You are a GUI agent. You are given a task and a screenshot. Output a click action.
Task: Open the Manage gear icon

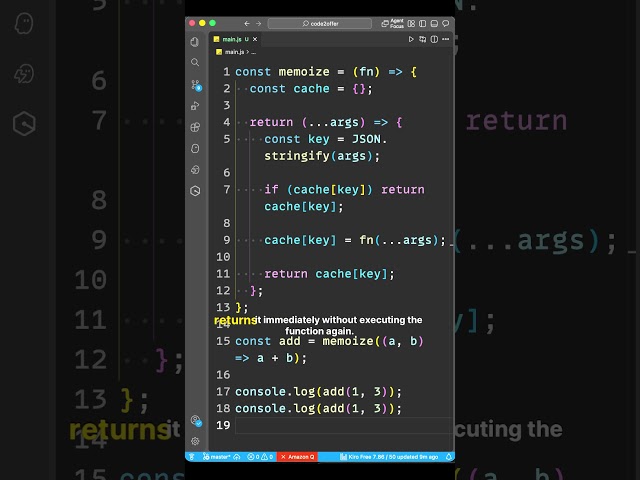pyautogui.click(x=195, y=441)
